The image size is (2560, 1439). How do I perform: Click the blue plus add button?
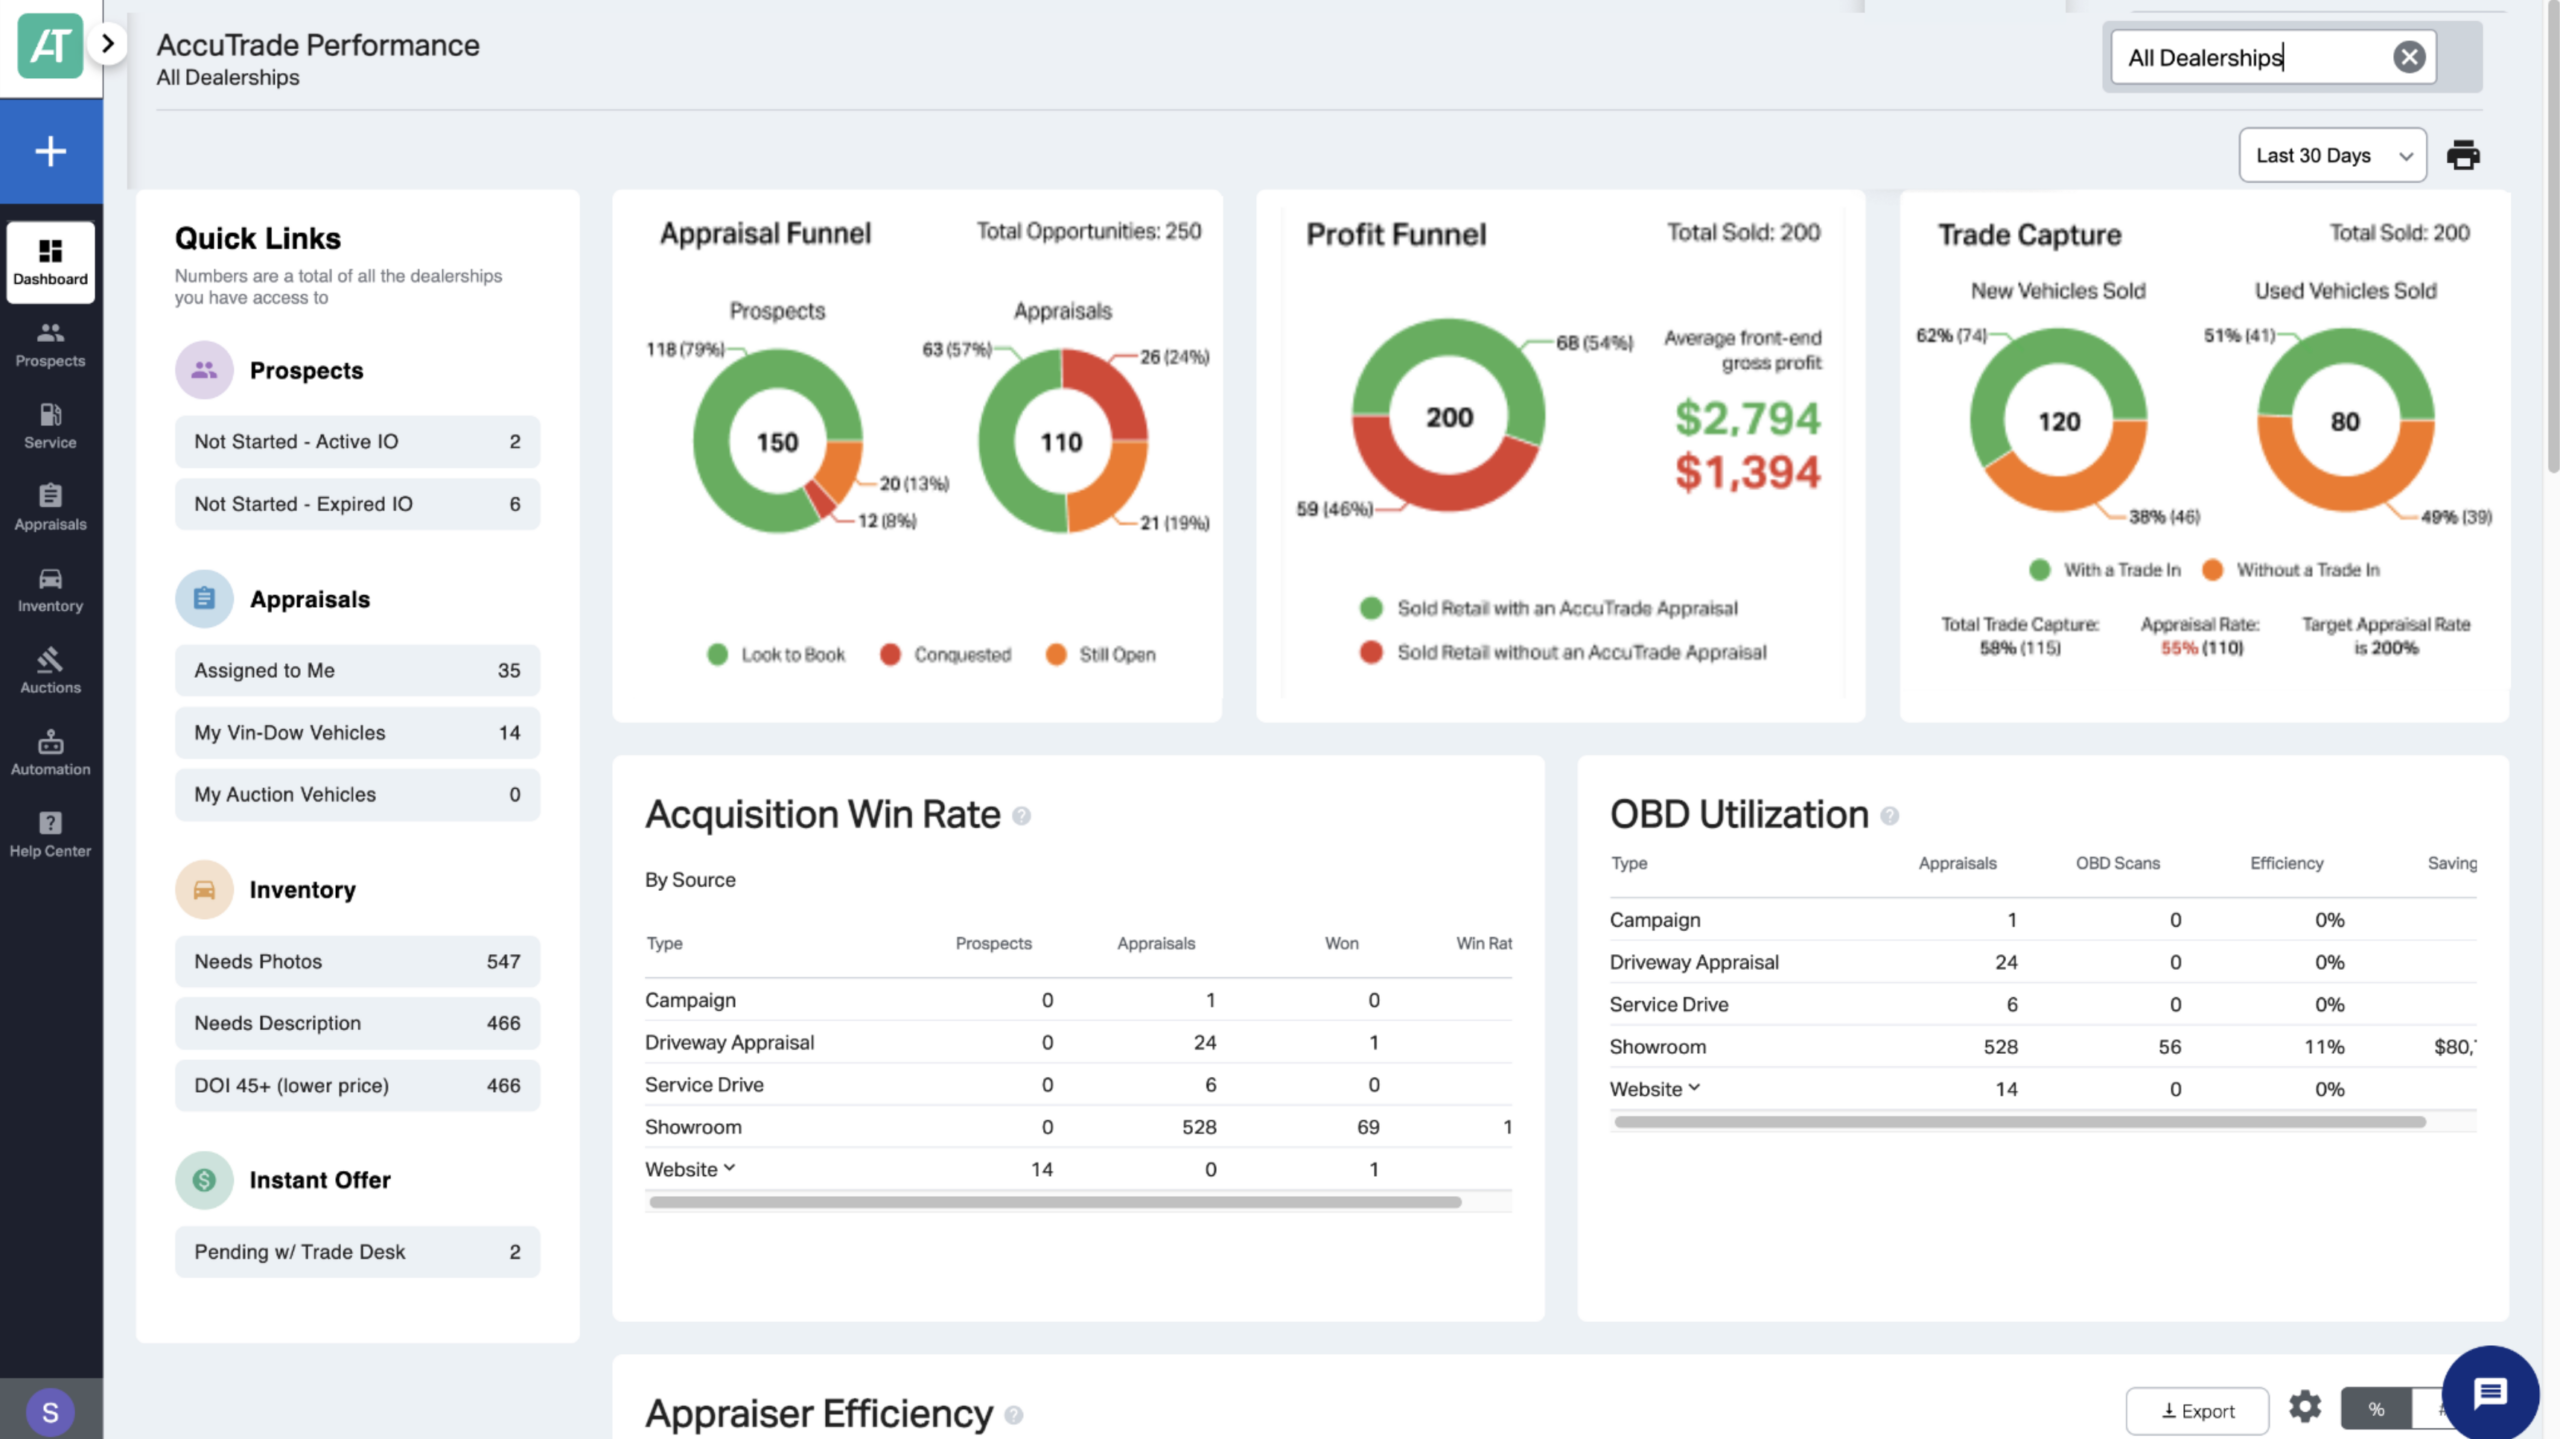point(51,151)
